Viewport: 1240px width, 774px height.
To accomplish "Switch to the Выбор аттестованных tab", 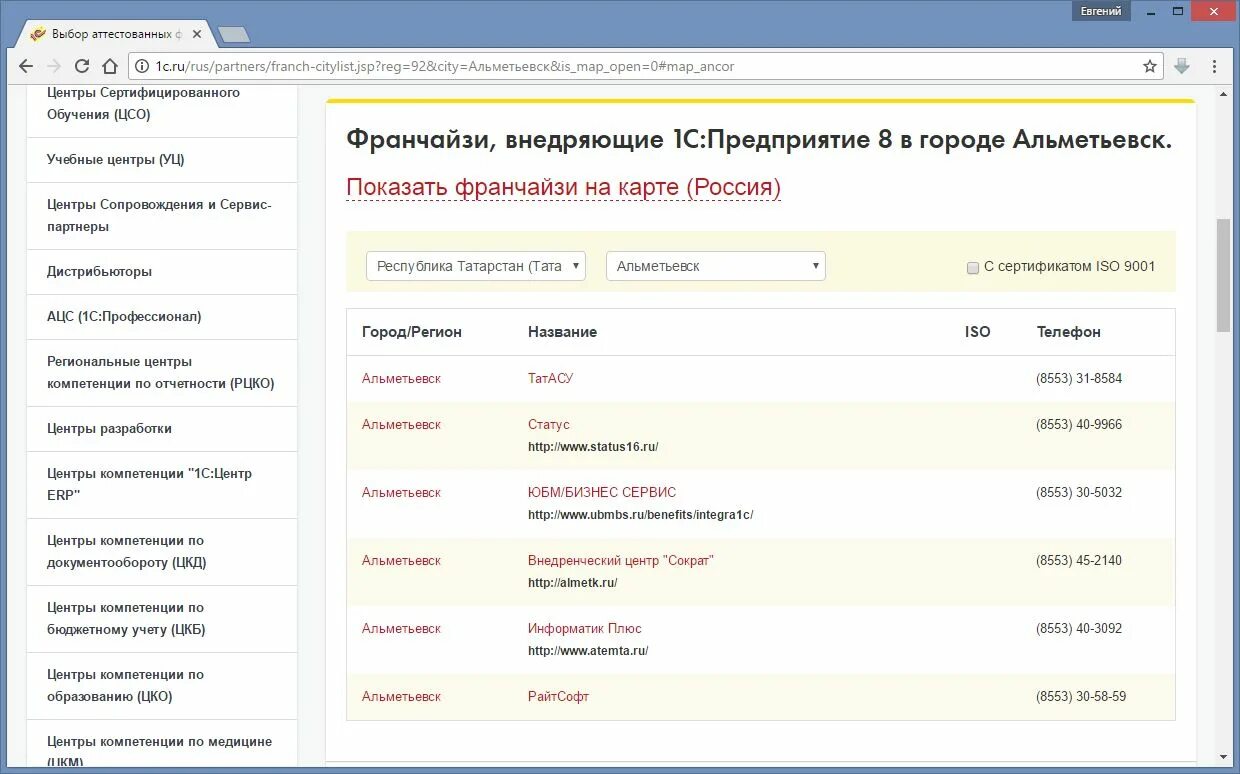I will 115,33.
